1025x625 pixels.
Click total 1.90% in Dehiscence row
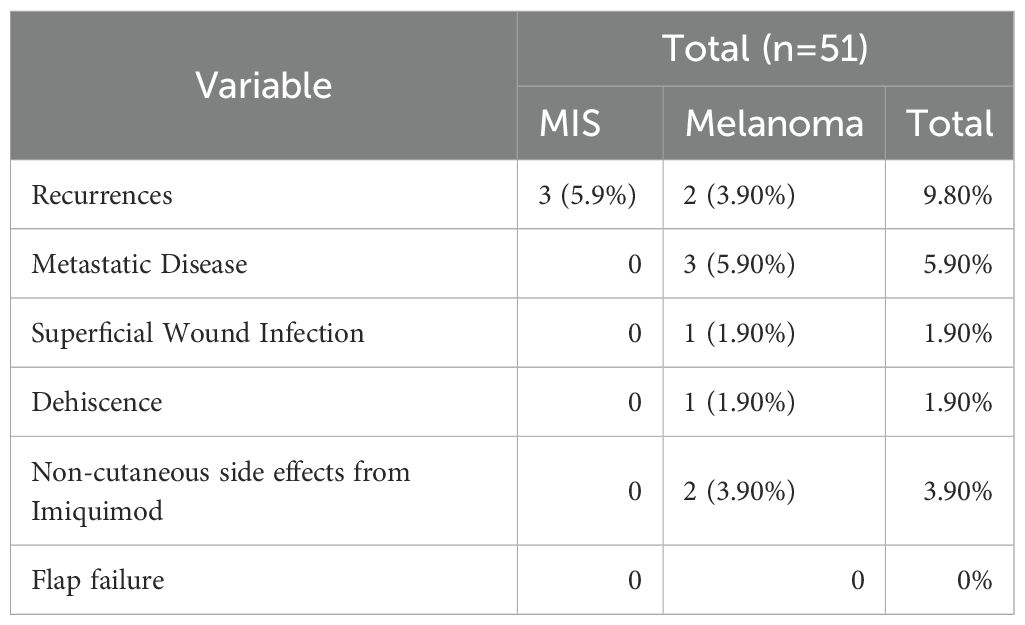pos(959,402)
